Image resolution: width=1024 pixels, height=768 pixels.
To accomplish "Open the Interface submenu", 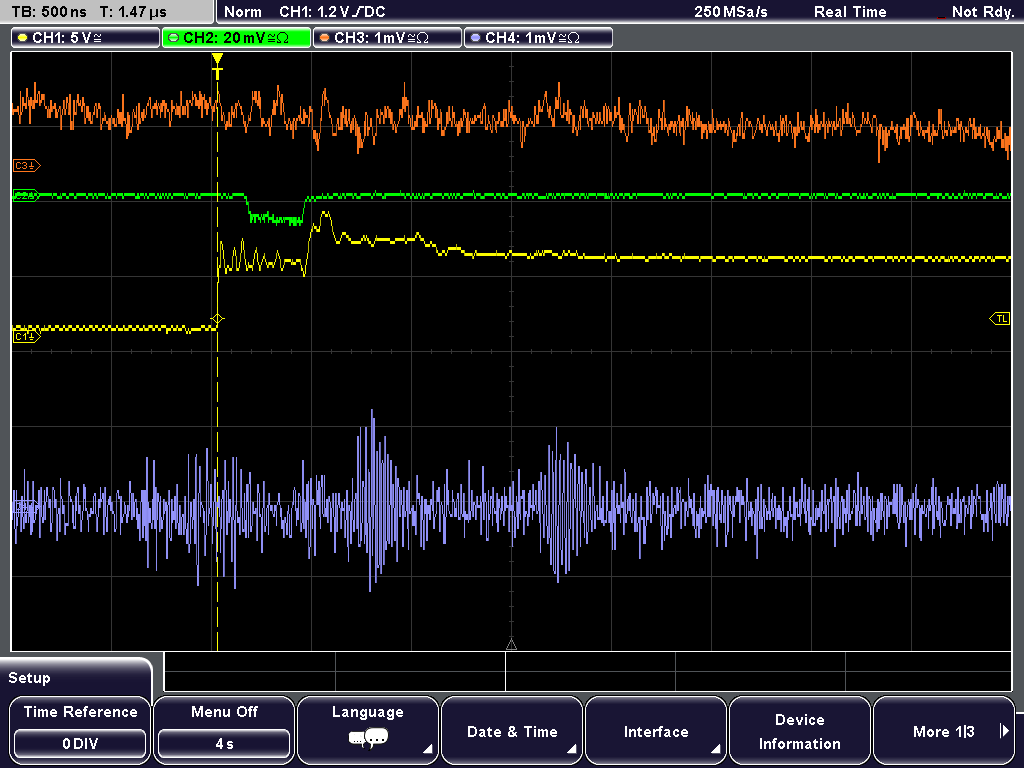I will pyautogui.click(x=656, y=729).
